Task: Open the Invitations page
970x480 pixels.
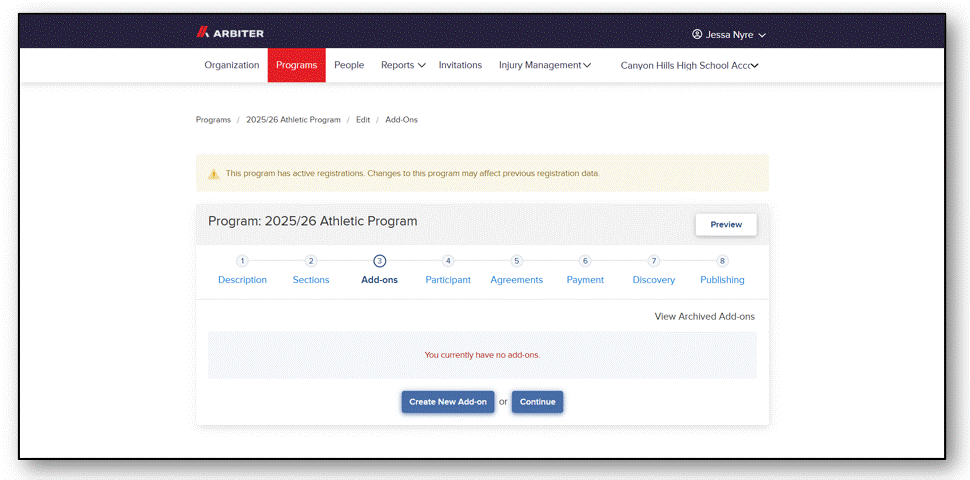Action: [460, 65]
